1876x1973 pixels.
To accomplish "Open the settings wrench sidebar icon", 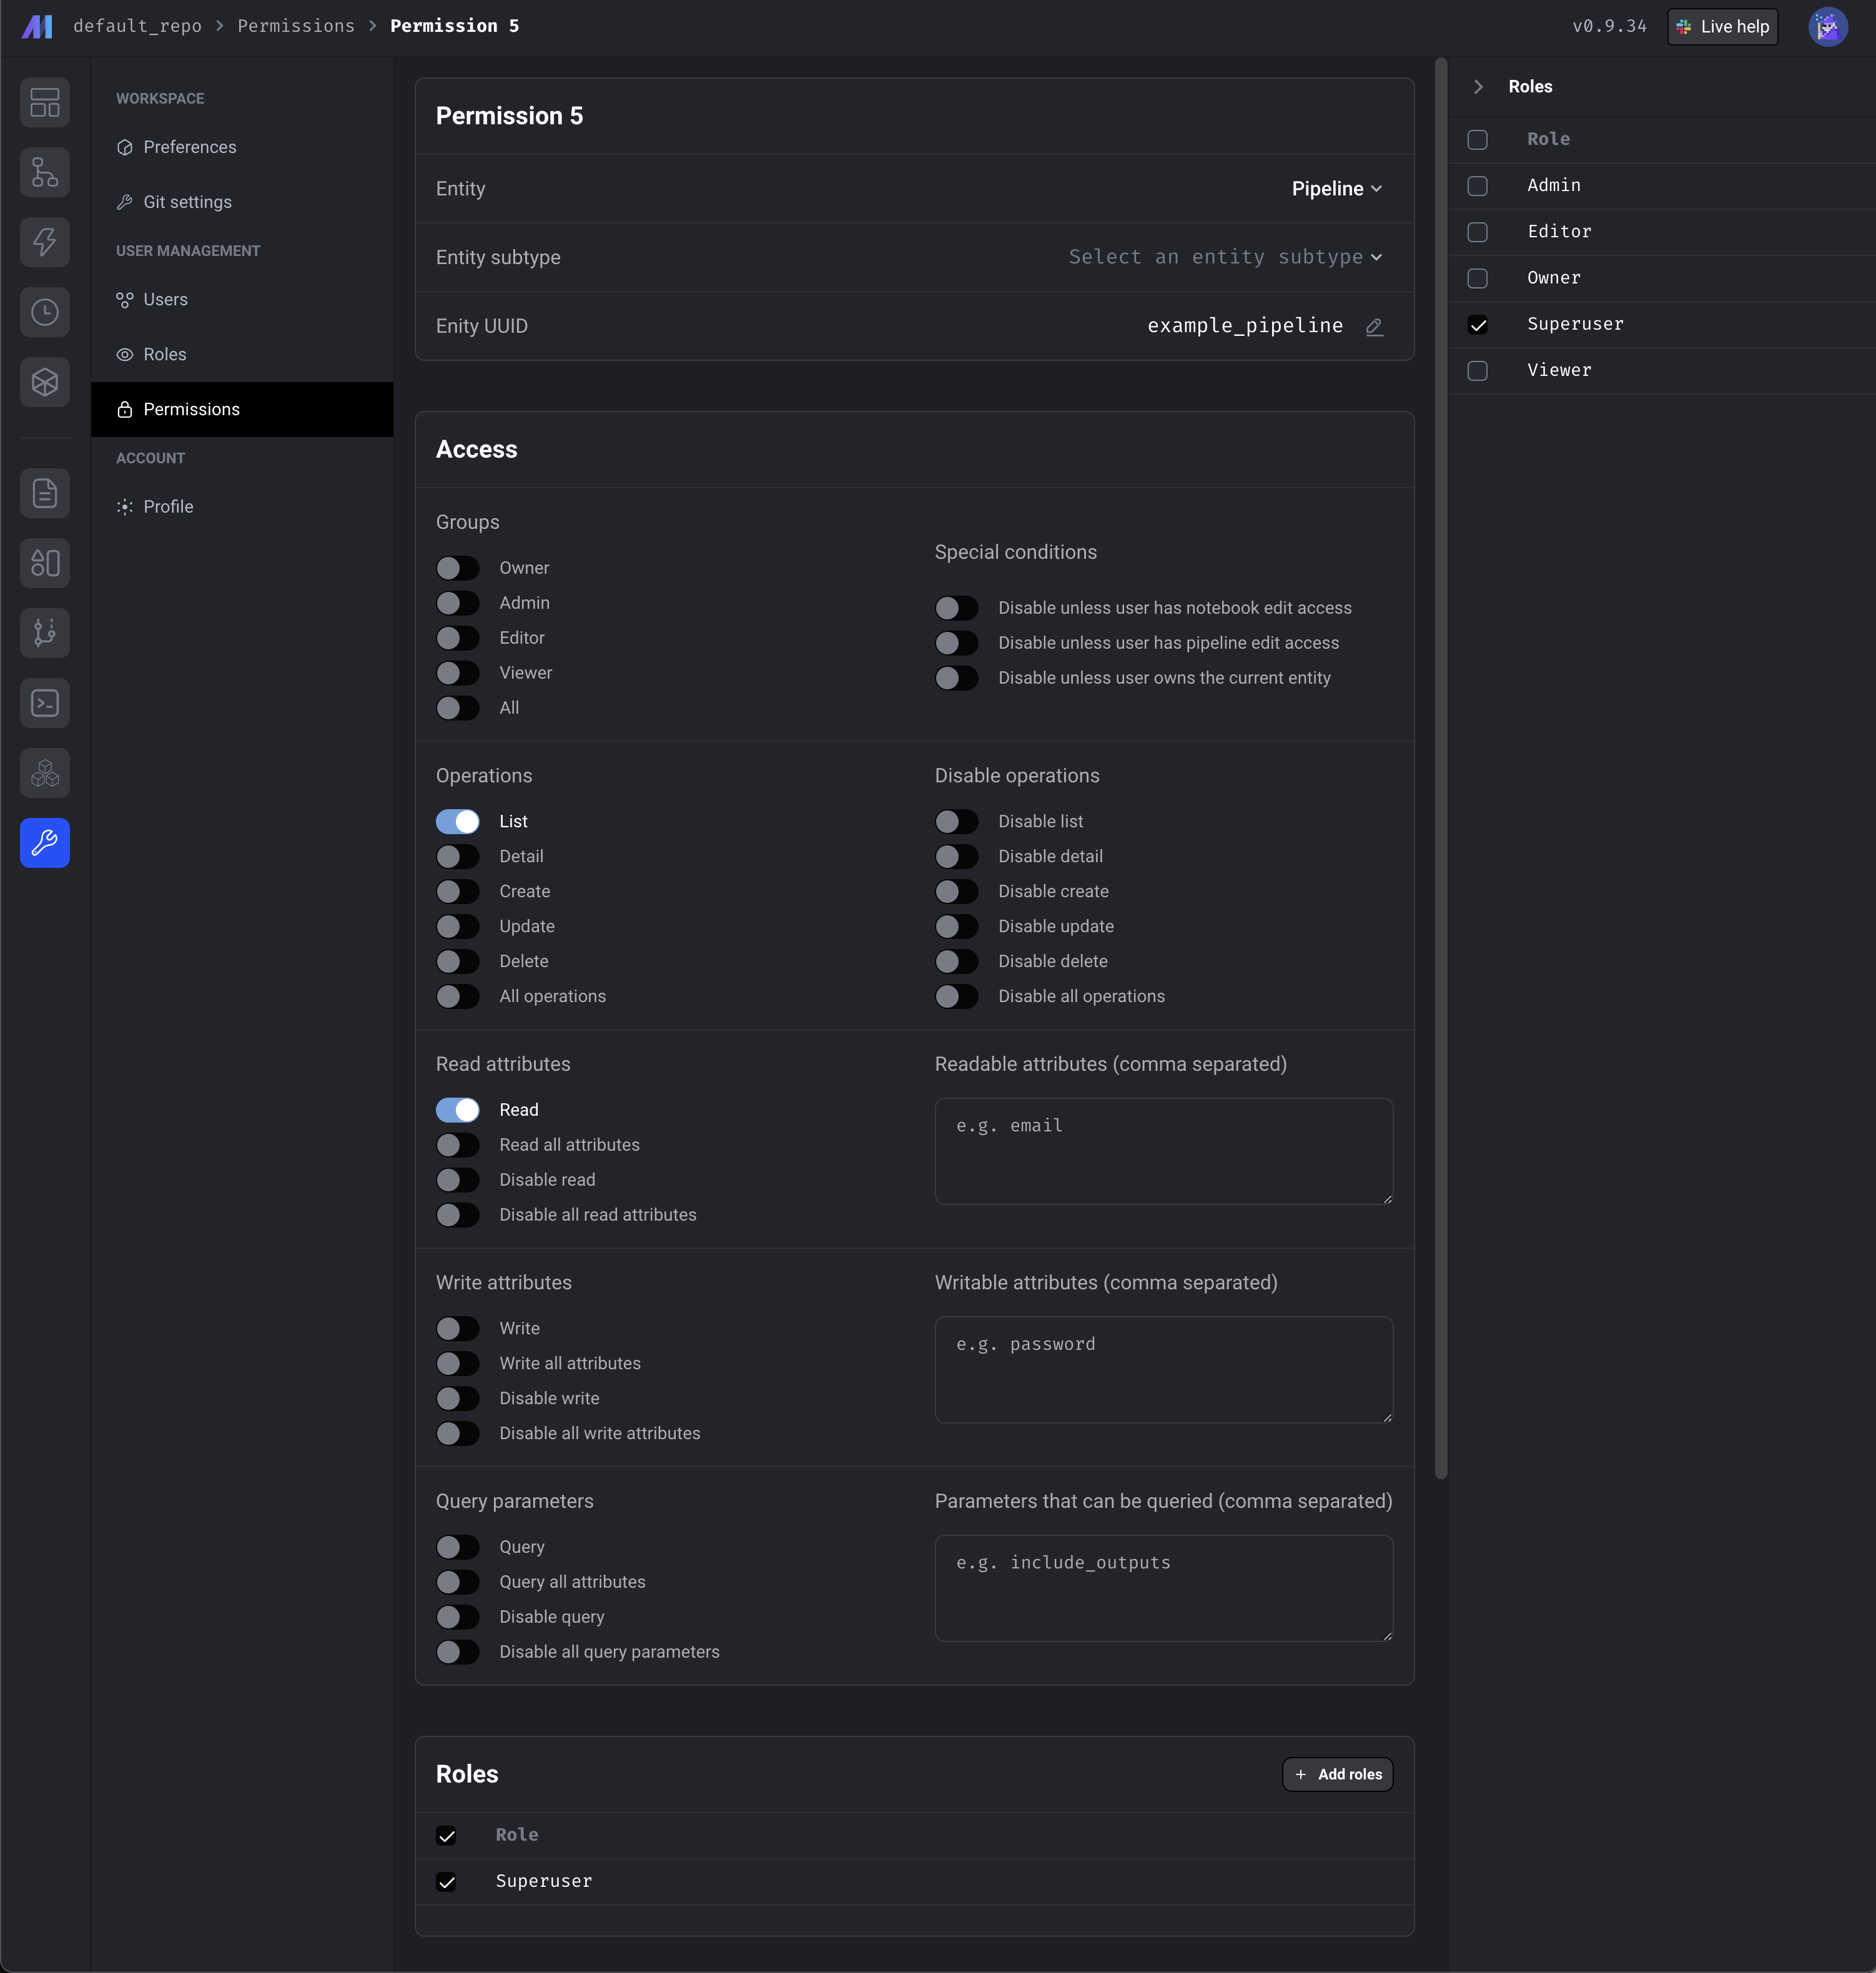I will [x=45, y=843].
